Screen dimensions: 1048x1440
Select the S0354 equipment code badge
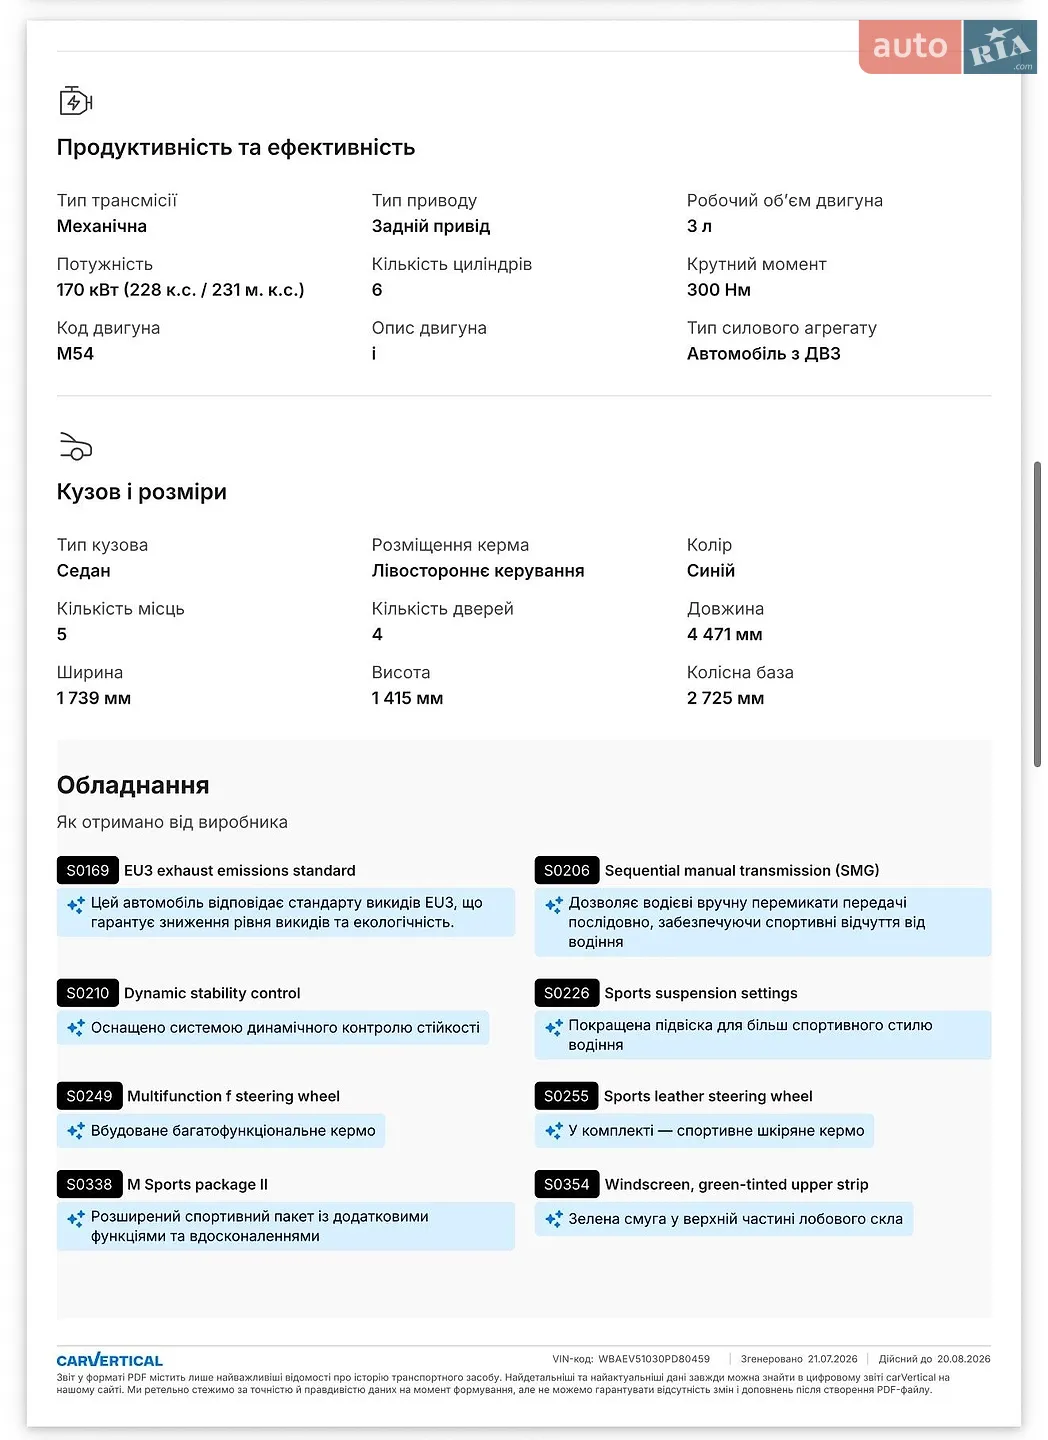567,1184
